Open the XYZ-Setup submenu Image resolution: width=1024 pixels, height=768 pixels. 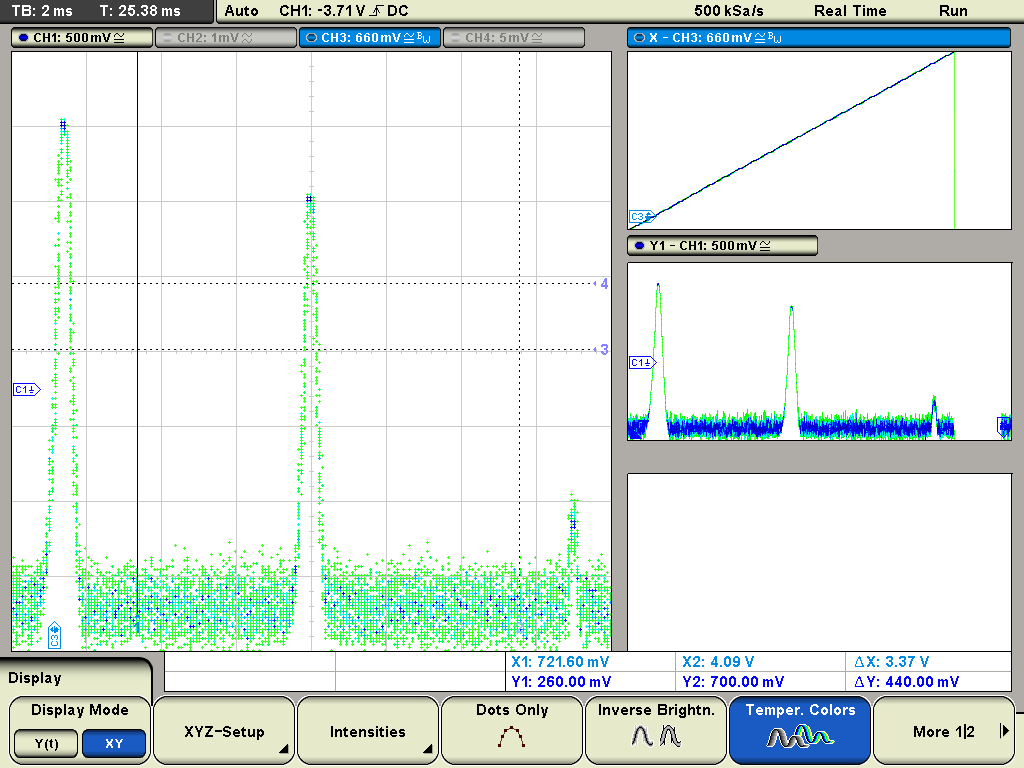pyautogui.click(x=224, y=732)
